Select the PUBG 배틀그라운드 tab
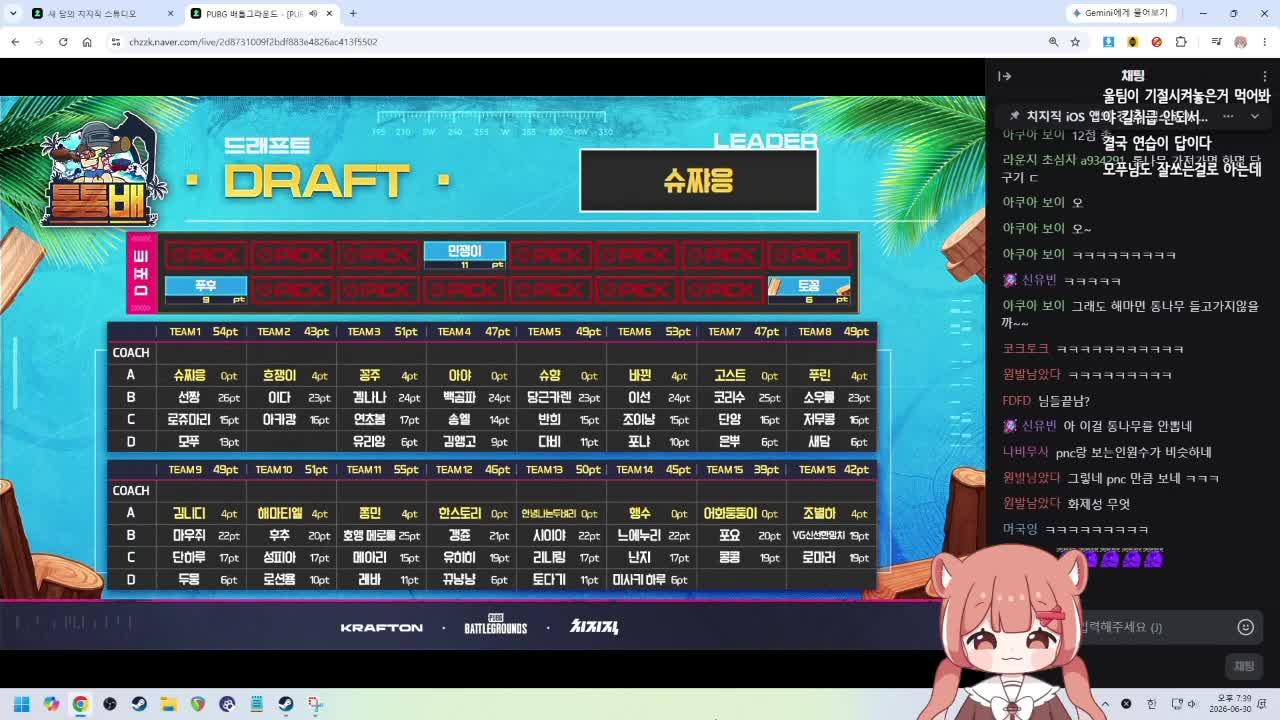1280x720 pixels. (x=254, y=14)
